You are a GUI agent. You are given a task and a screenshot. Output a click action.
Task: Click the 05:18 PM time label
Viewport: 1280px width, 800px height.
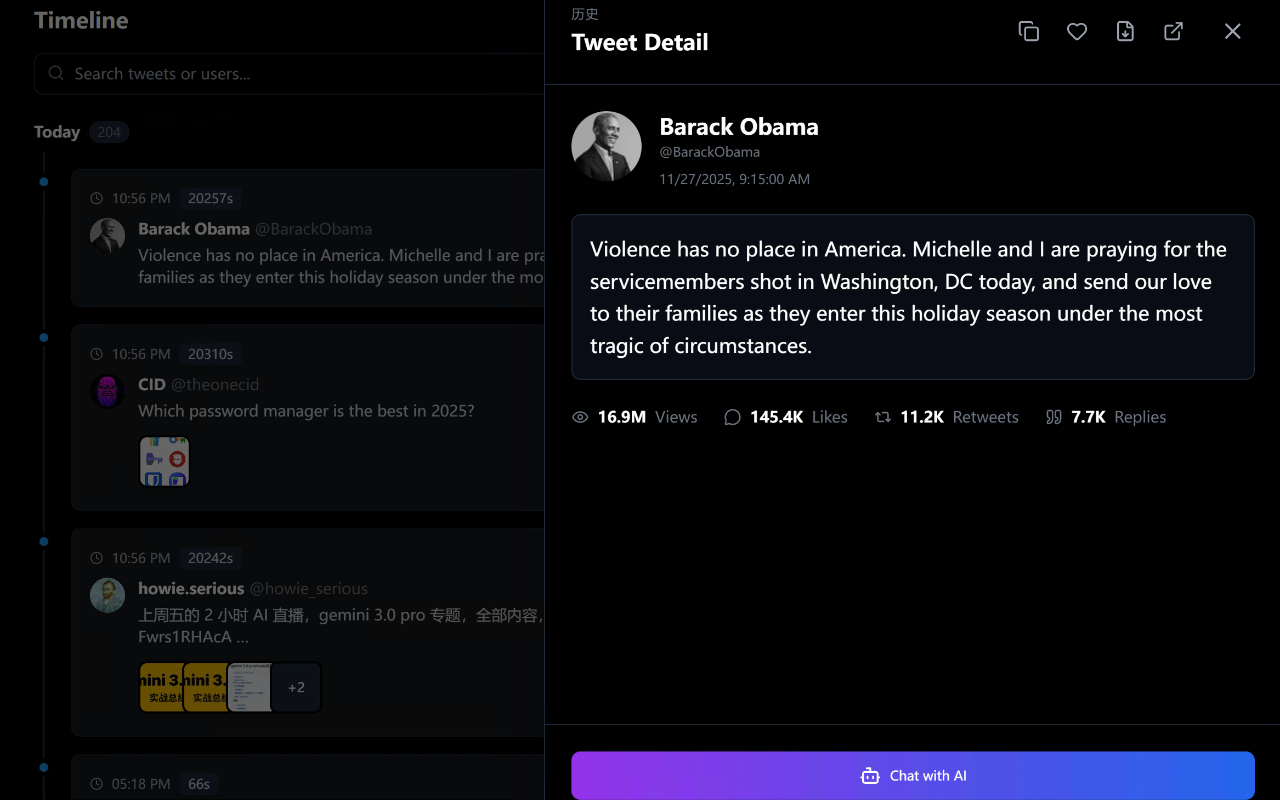(x=141, y=784)
